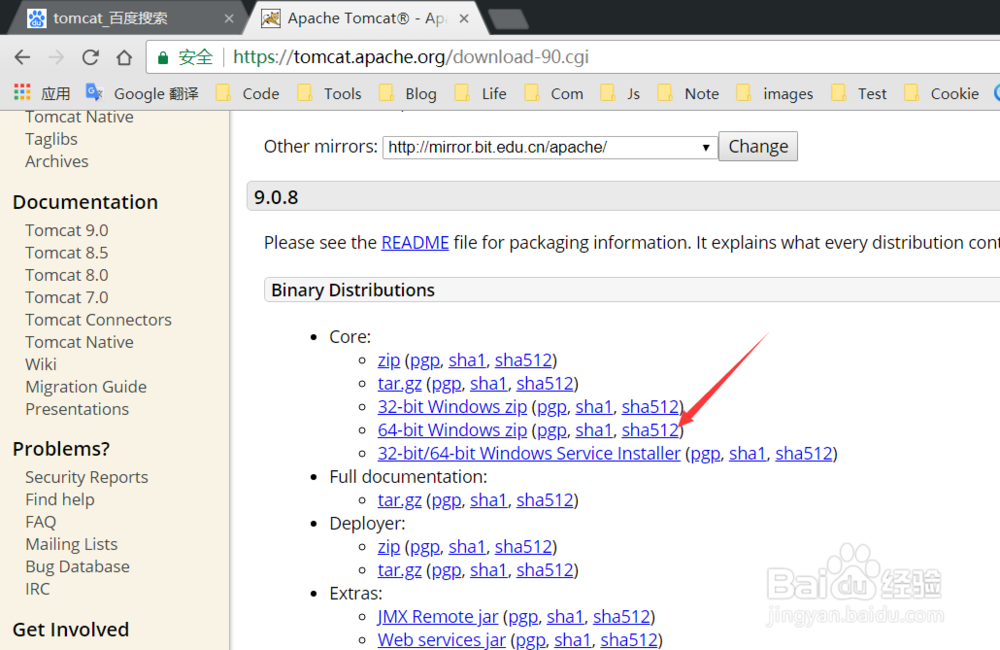Download the Deployer zip link

pos(388,547)
